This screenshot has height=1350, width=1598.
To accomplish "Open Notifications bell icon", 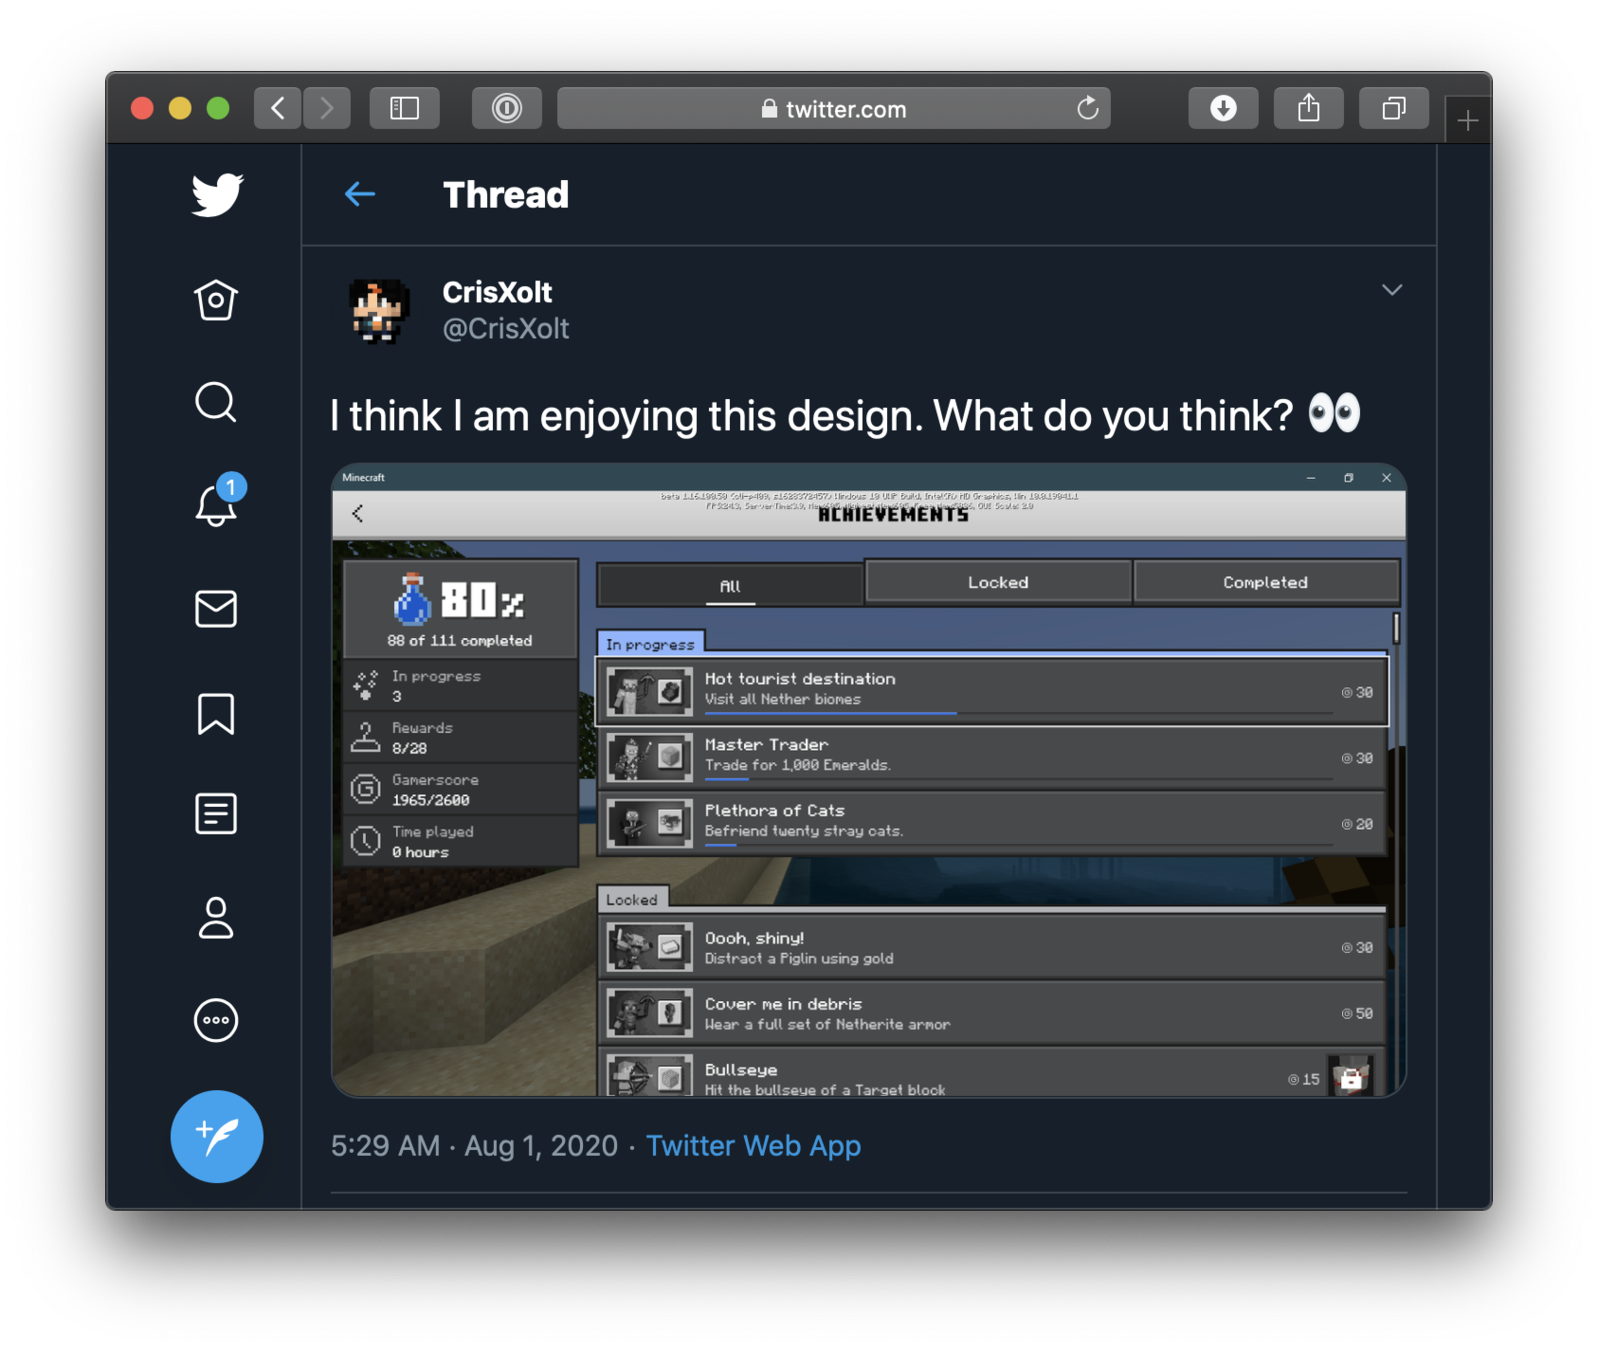I will 216,505.
